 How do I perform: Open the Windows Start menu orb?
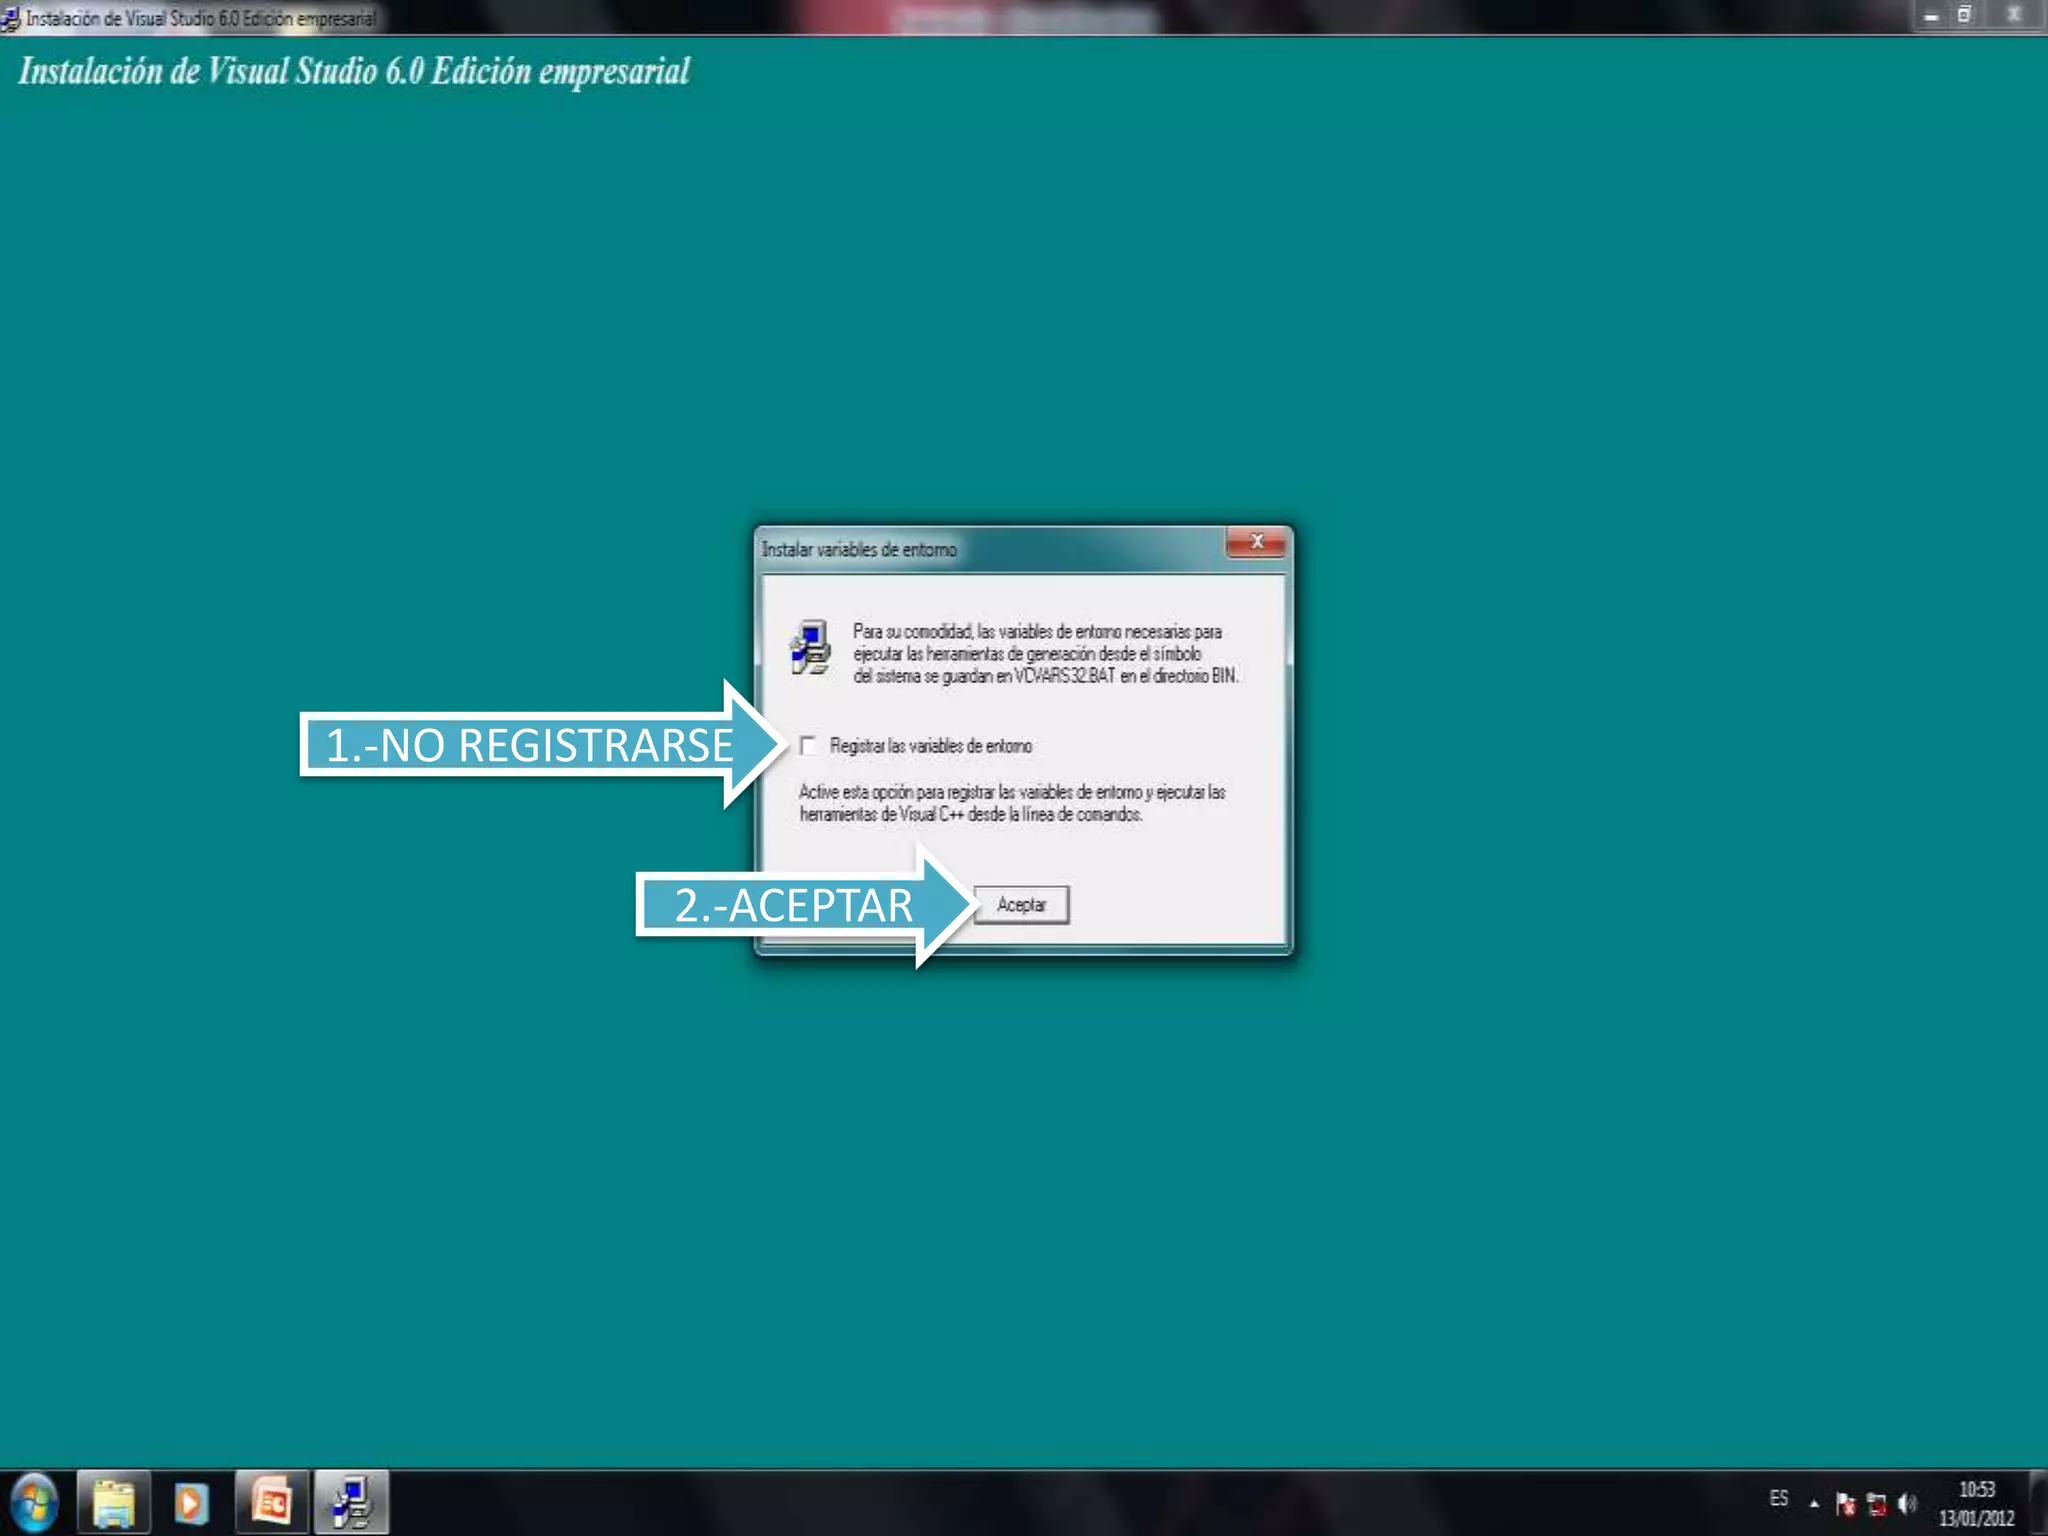point(34,1502)
